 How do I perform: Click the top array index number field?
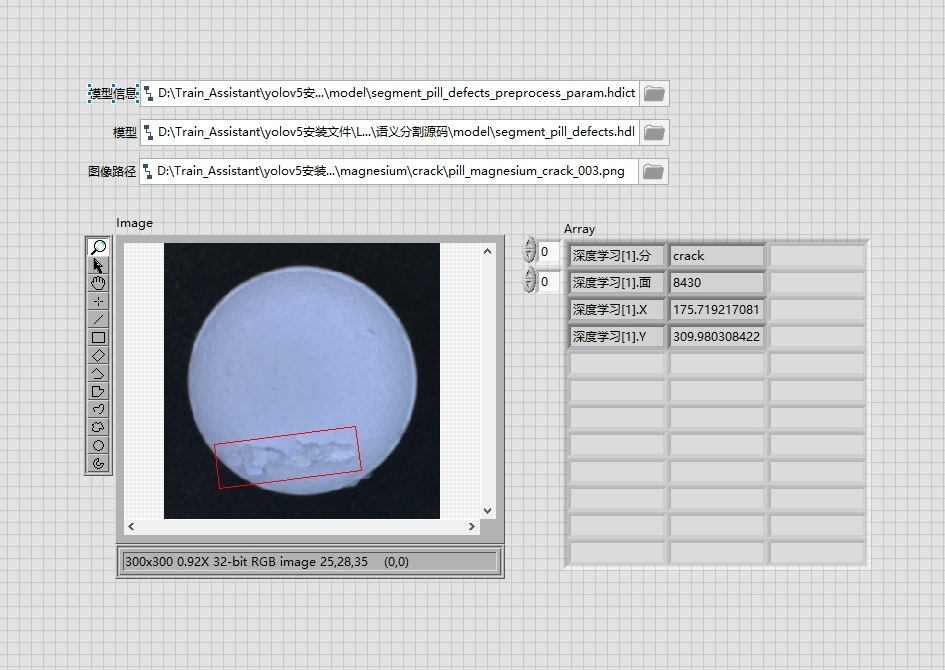[x=548, y=251]
